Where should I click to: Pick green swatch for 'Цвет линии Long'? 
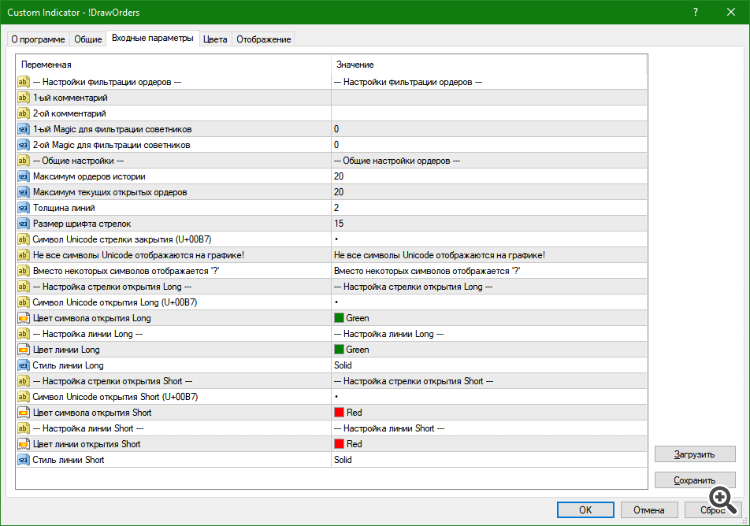(339, 350)
